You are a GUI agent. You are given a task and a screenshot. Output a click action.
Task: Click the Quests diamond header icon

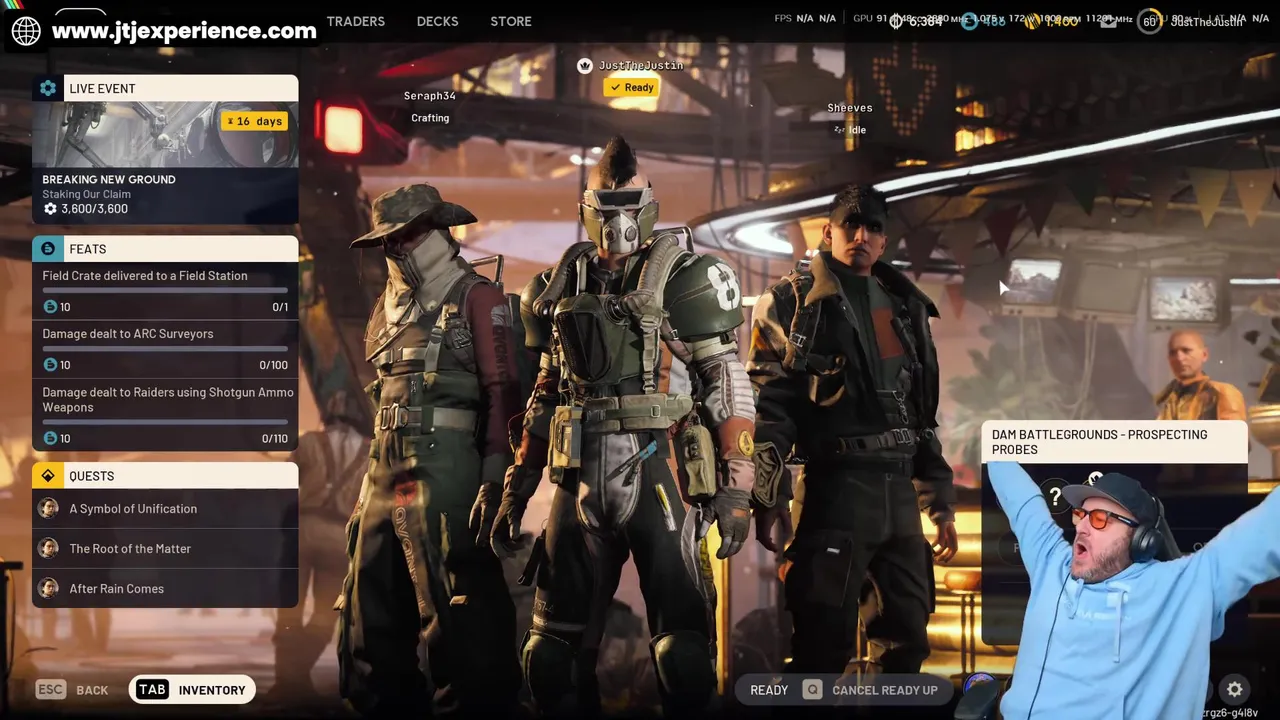tap(48, 476)
